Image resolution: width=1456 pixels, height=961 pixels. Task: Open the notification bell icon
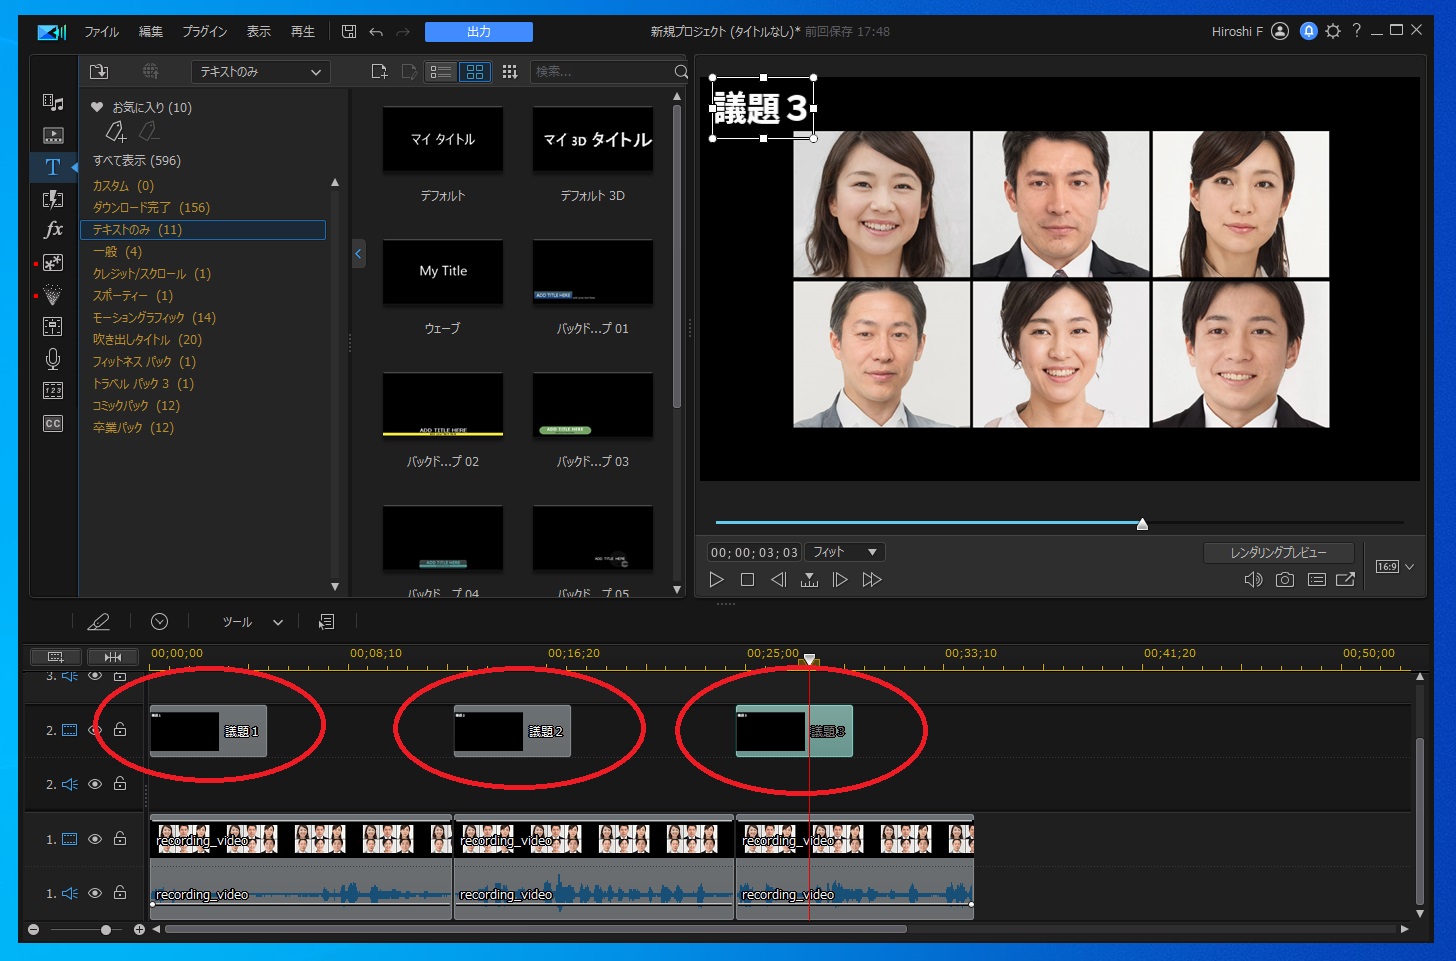coord(1308,31)
